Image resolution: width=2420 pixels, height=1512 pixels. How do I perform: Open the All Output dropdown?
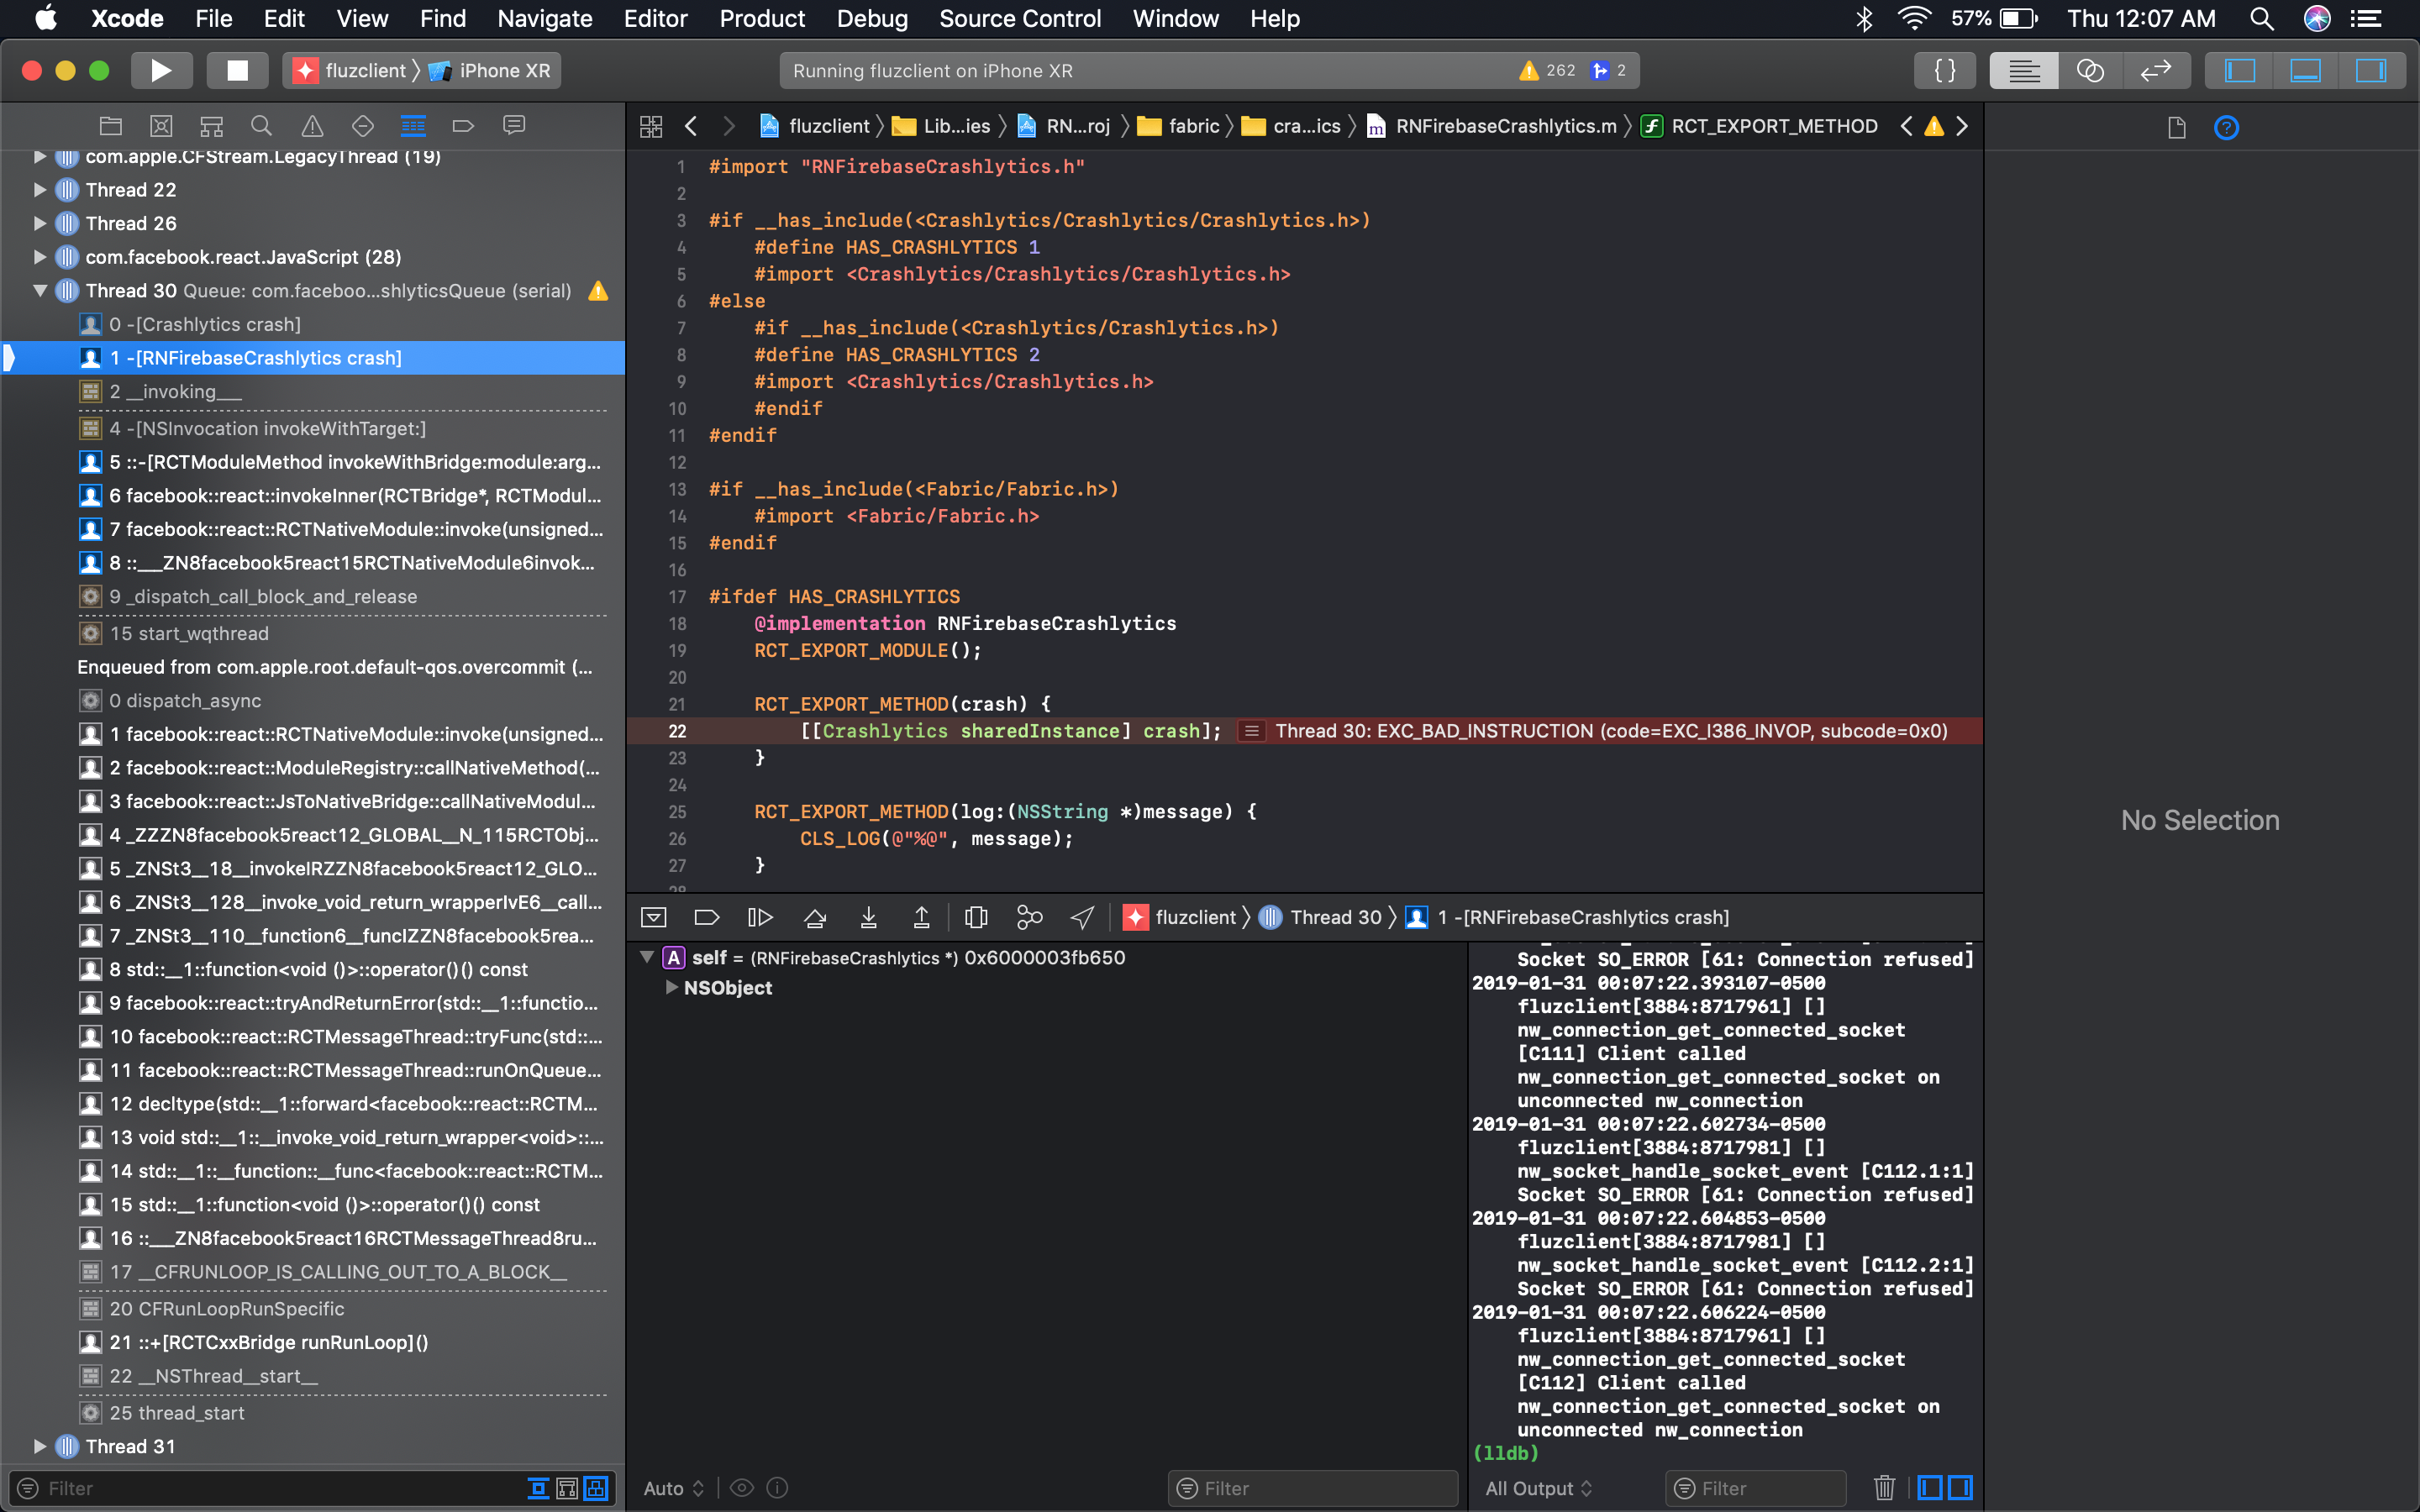1537,1488
